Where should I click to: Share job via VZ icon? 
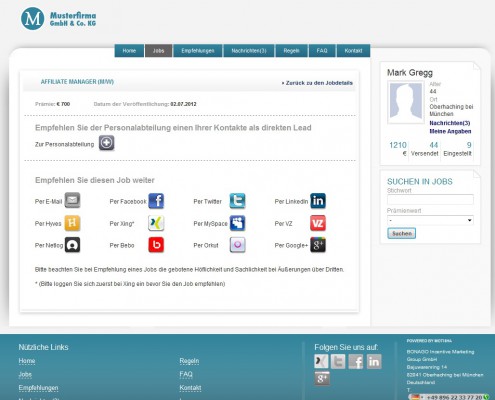click(318, 223)
